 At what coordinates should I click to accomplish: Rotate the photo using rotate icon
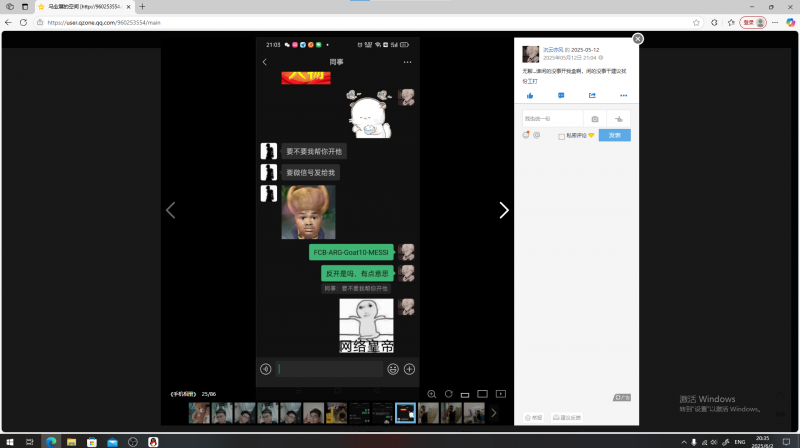point(448,394)
